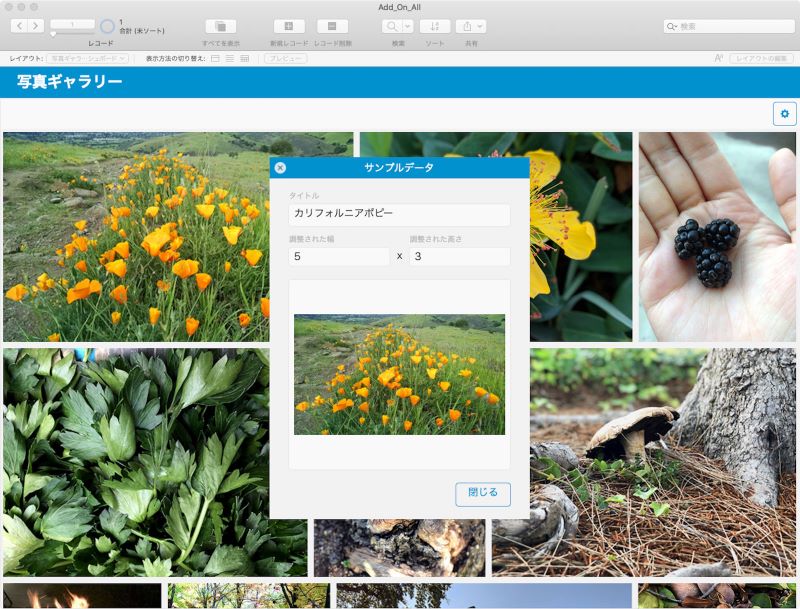This screenshot has height=609, width=800.
Task: Select the blackberries in hand photo
Action: point(717,237)
